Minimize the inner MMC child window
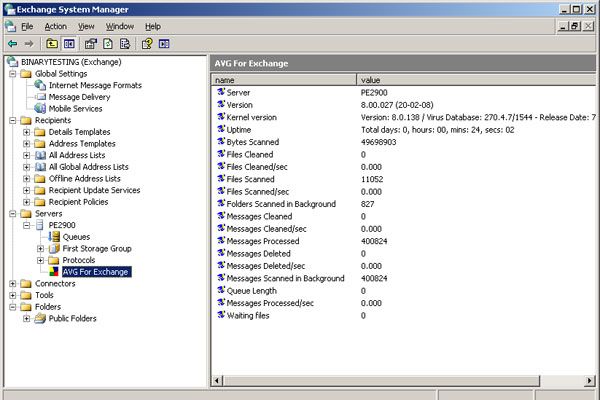Screen dimensions: 600x400 point(563,26)
